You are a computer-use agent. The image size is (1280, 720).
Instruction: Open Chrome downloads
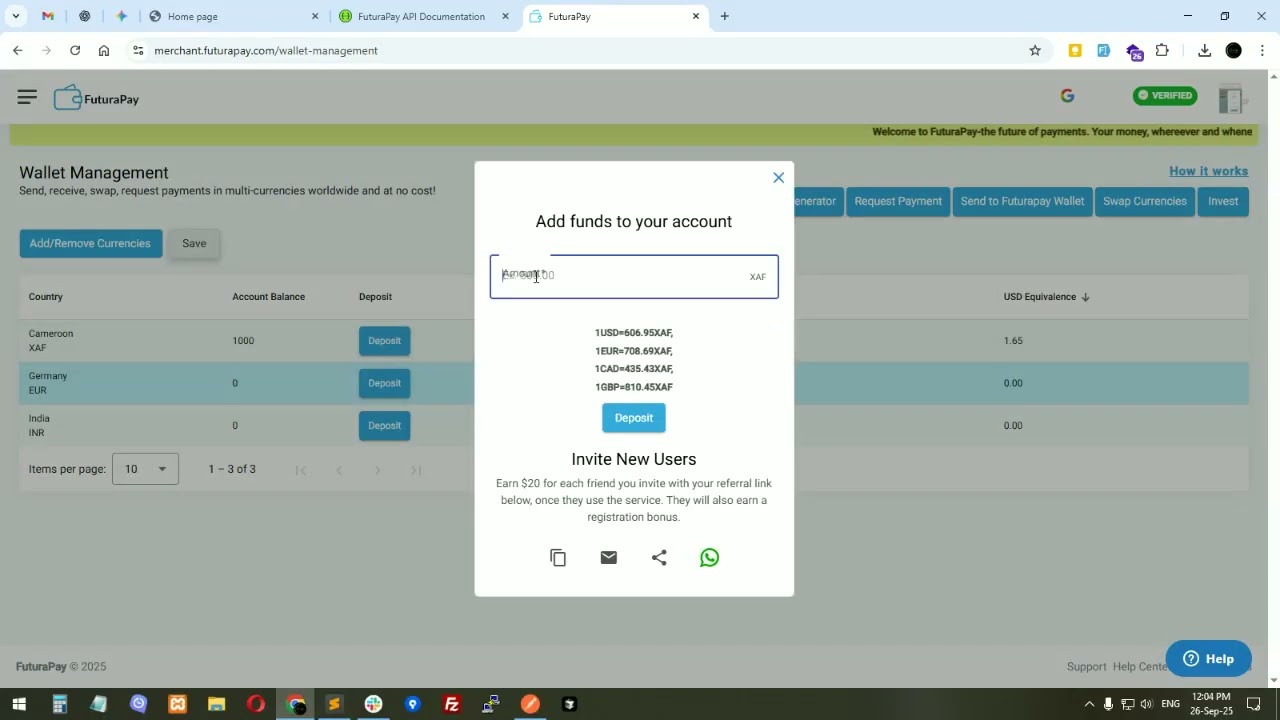(1204, 50)
